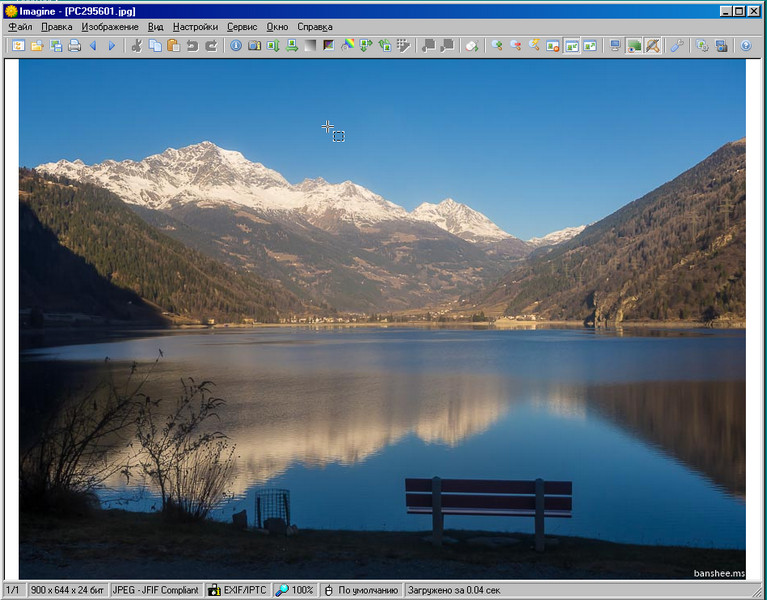The image size is (767, 600).
Task: Click the 'Загружено за 0.04 сек' status text
Action: (454, 590)
